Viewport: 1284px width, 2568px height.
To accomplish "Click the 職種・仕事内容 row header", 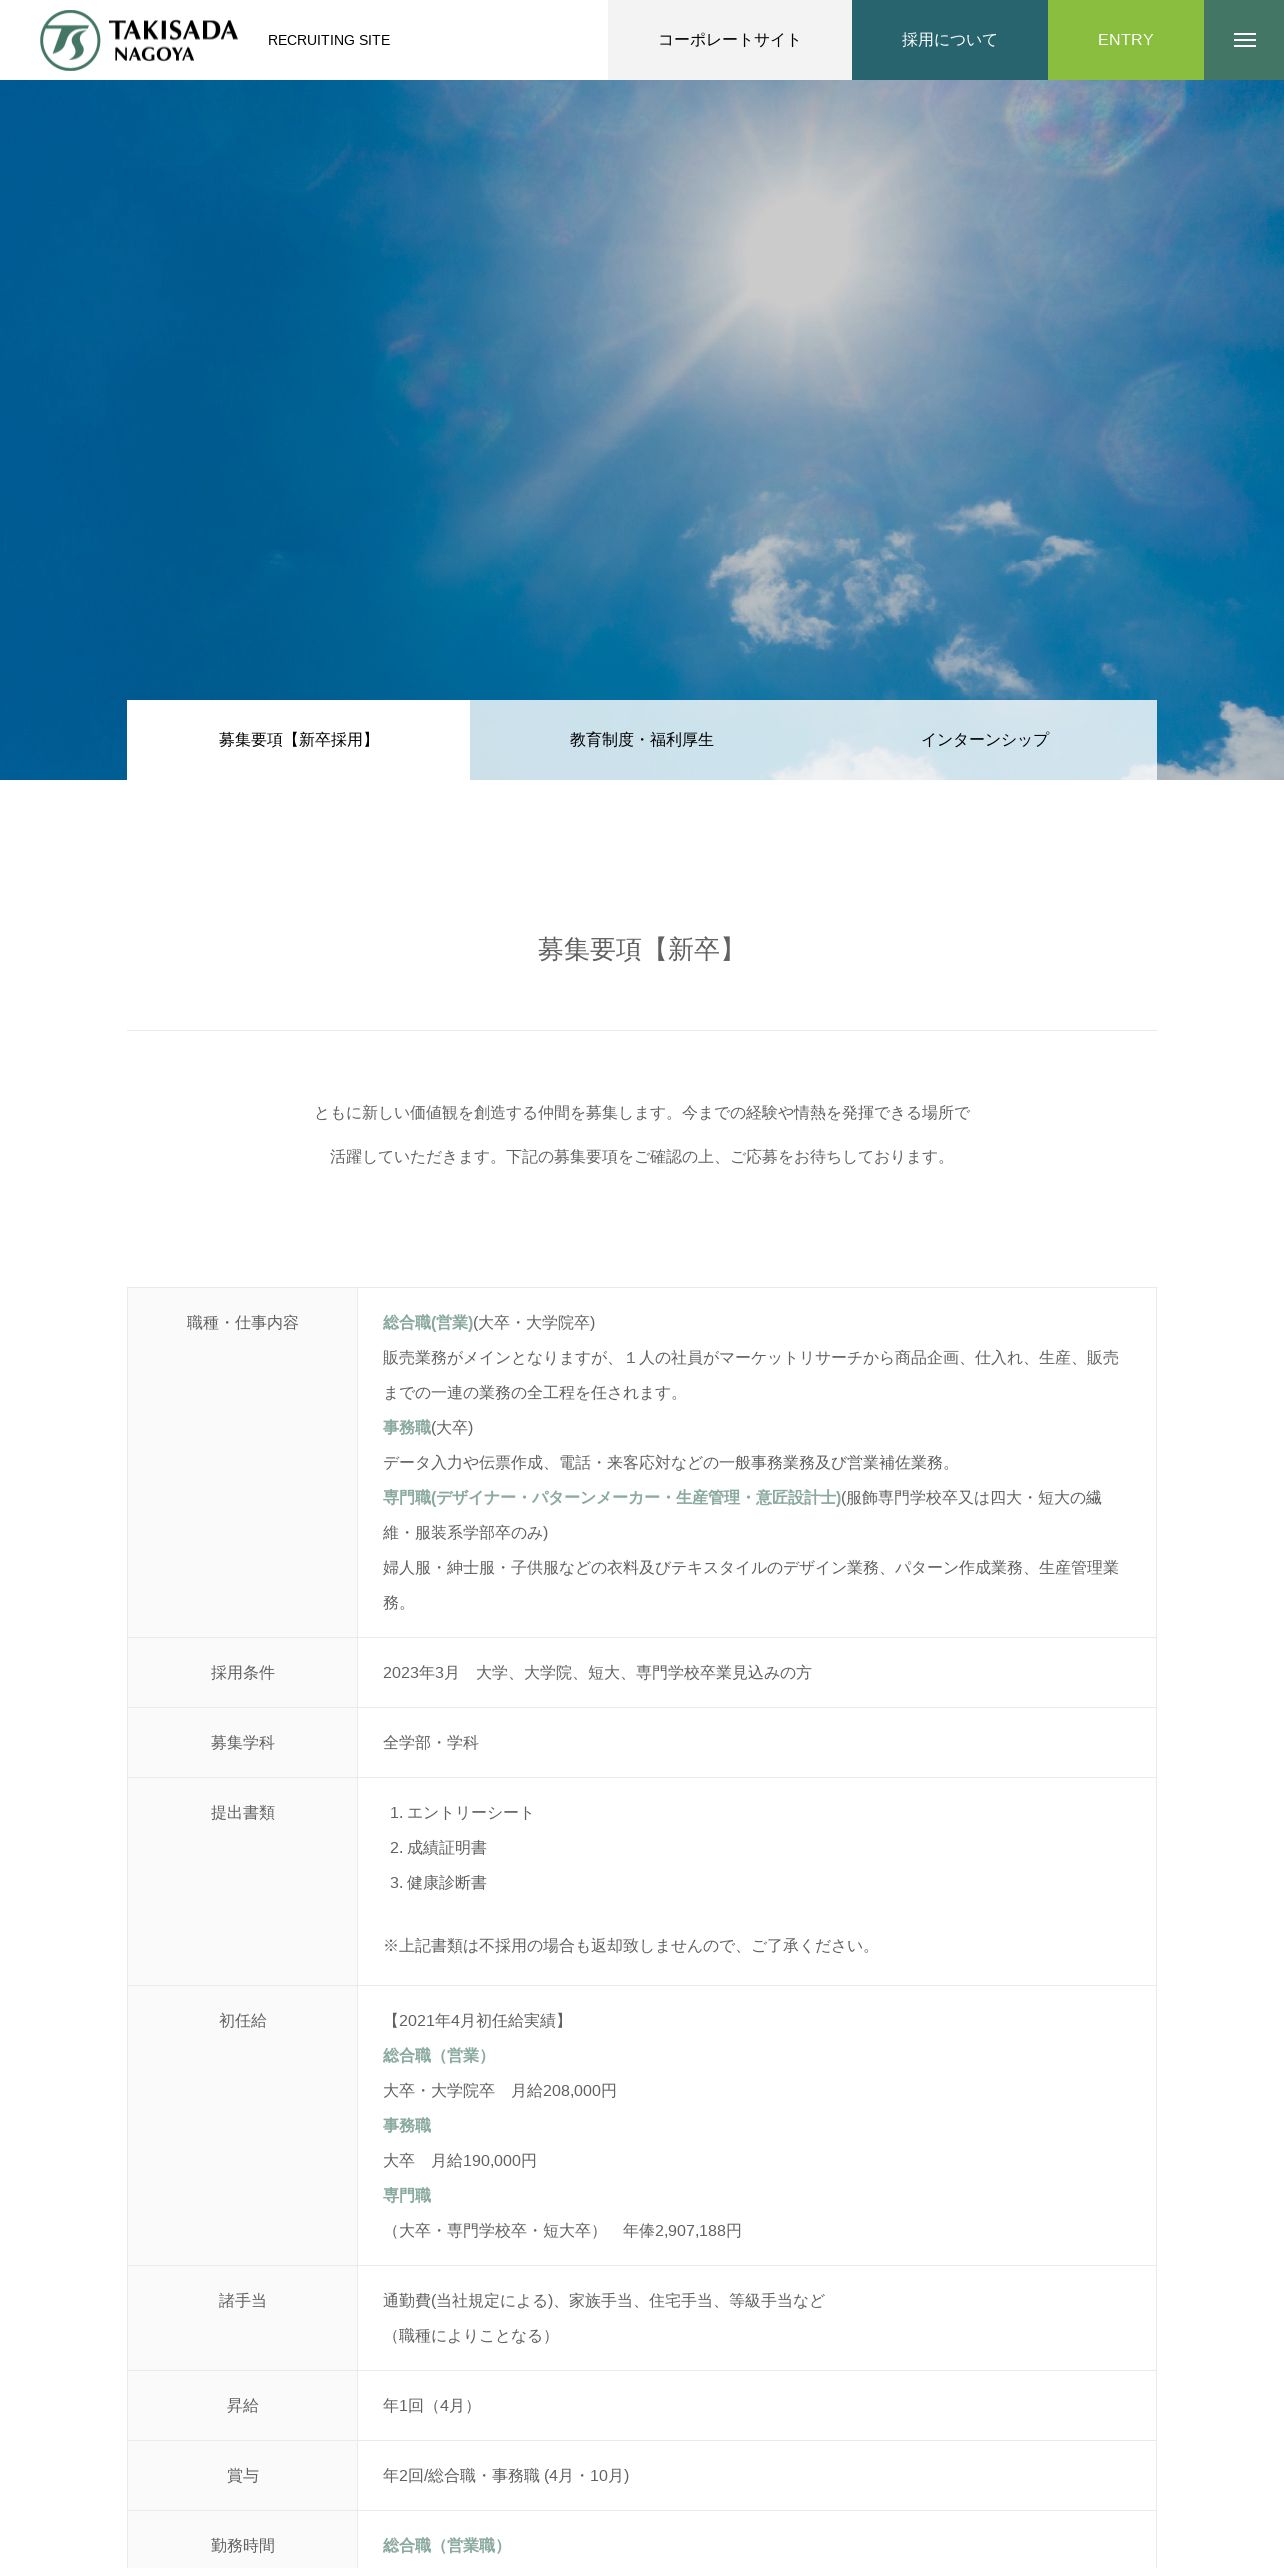I will (243, 1323).
